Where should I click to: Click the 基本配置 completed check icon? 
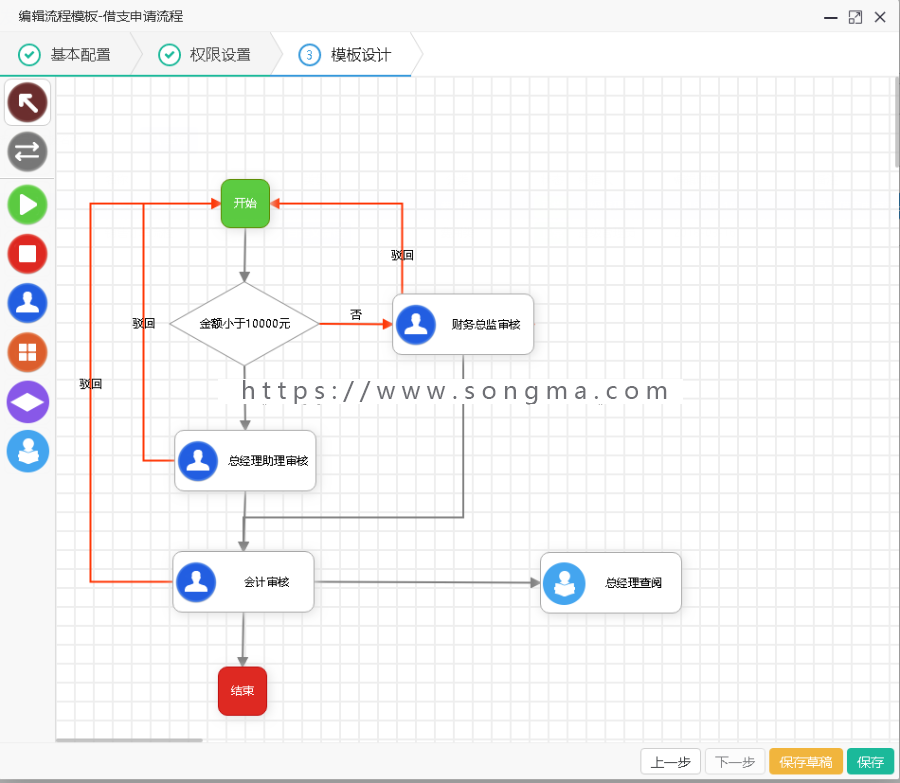[29, 55]
